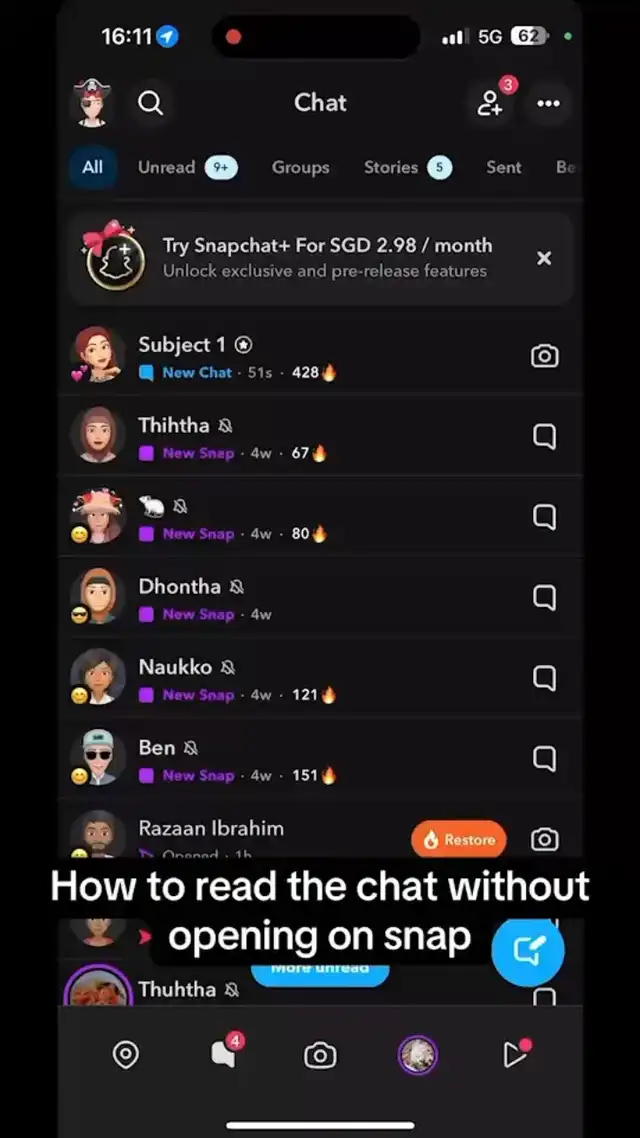Select the Groups filter tab
This screenshot has width=640, height=1138.
(300, 168)
